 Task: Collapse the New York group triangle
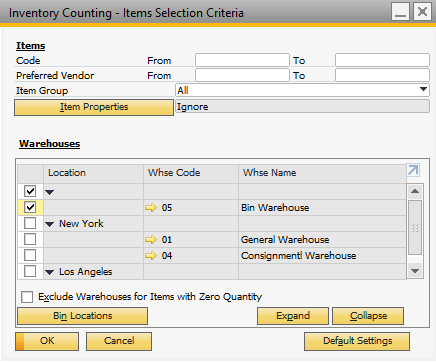pos(49,224)
